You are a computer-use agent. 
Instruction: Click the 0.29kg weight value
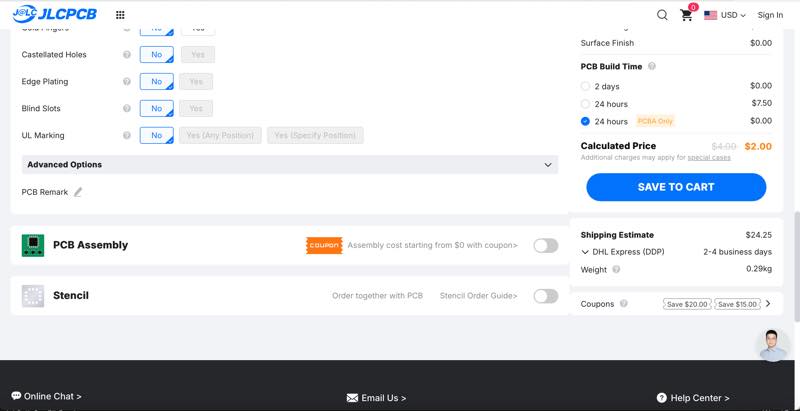point(759,269)
